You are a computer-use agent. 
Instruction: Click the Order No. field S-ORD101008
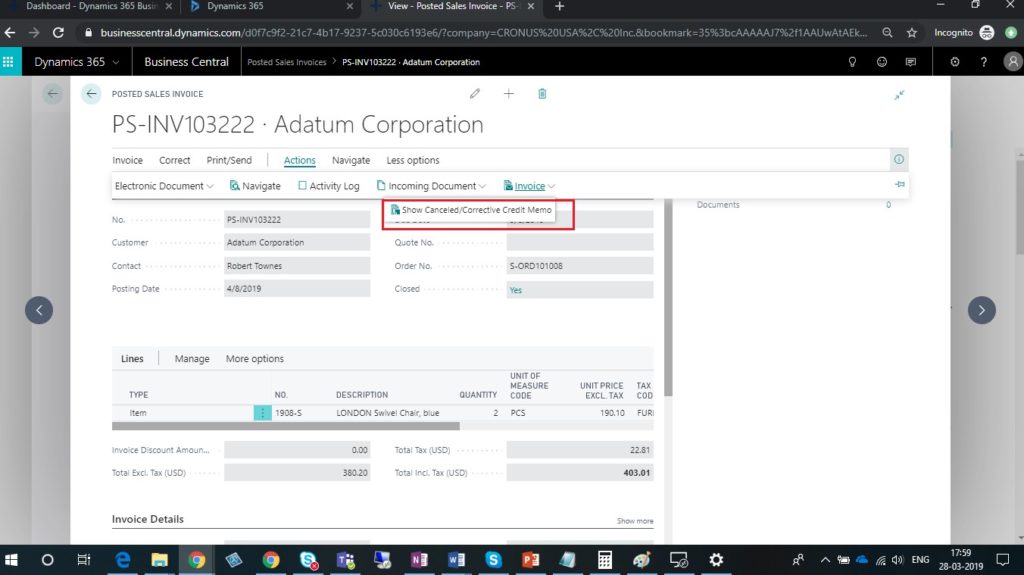click(x=579, y=266)
